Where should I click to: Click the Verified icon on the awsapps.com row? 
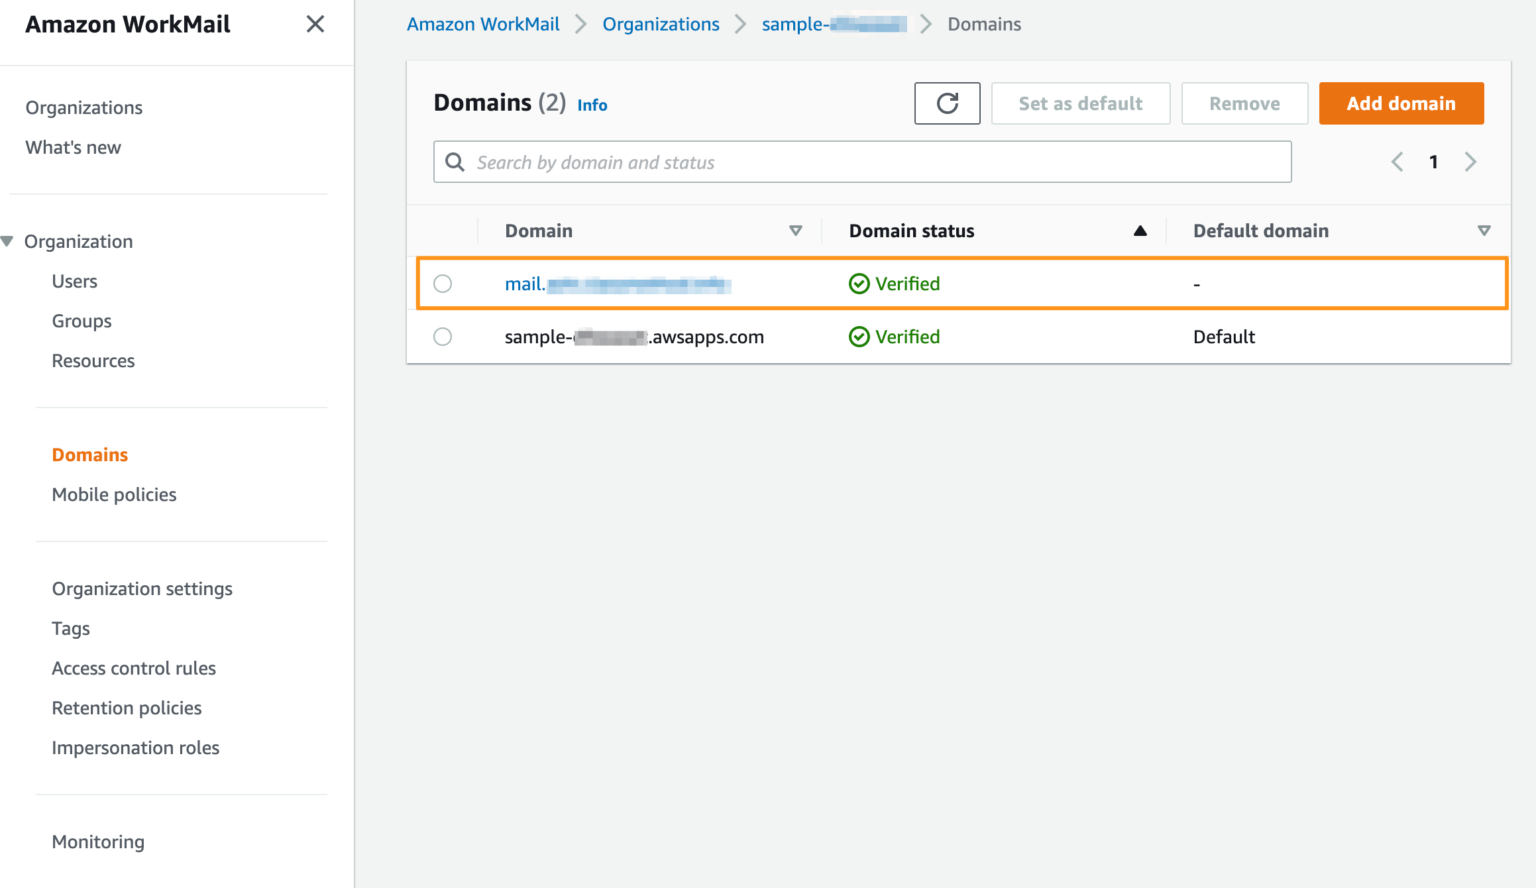pyautogui.click(x=860, y=336)
